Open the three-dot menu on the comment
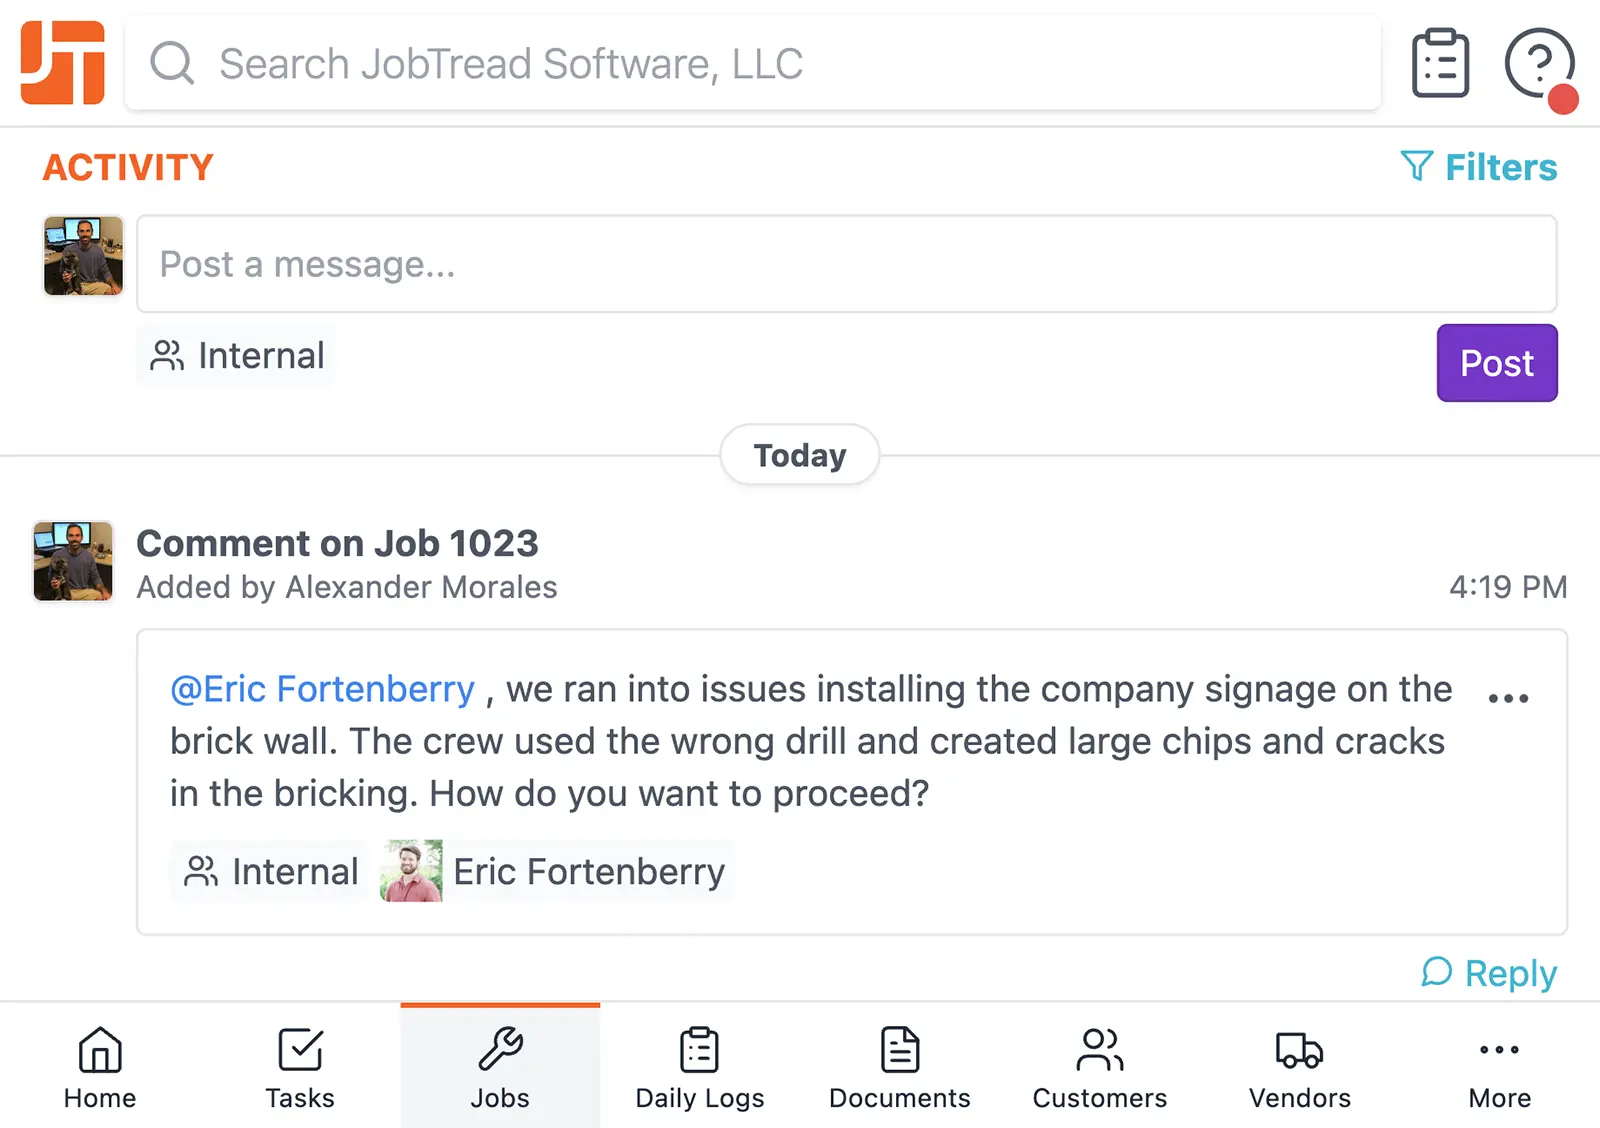The image size is (1600, 1128). tap(1508, 698)
